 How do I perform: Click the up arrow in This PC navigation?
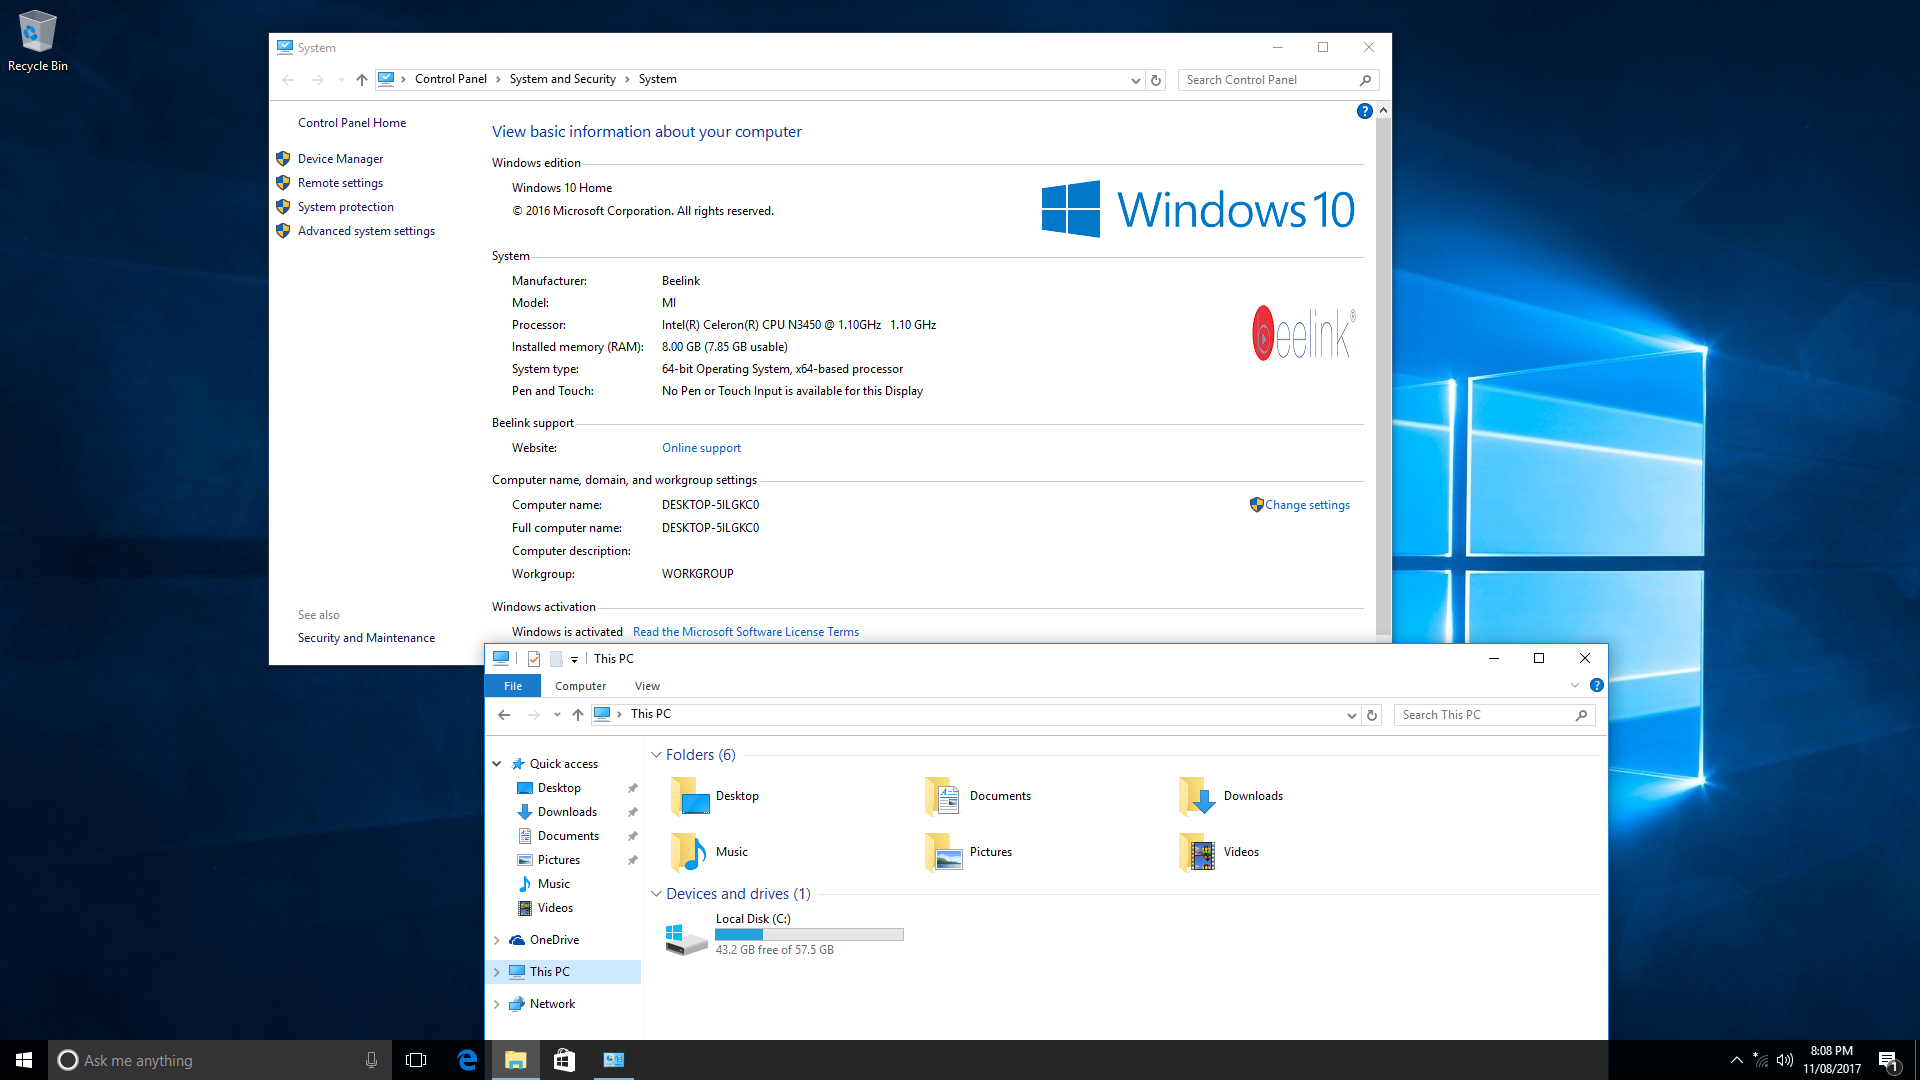tap(578, 715)
